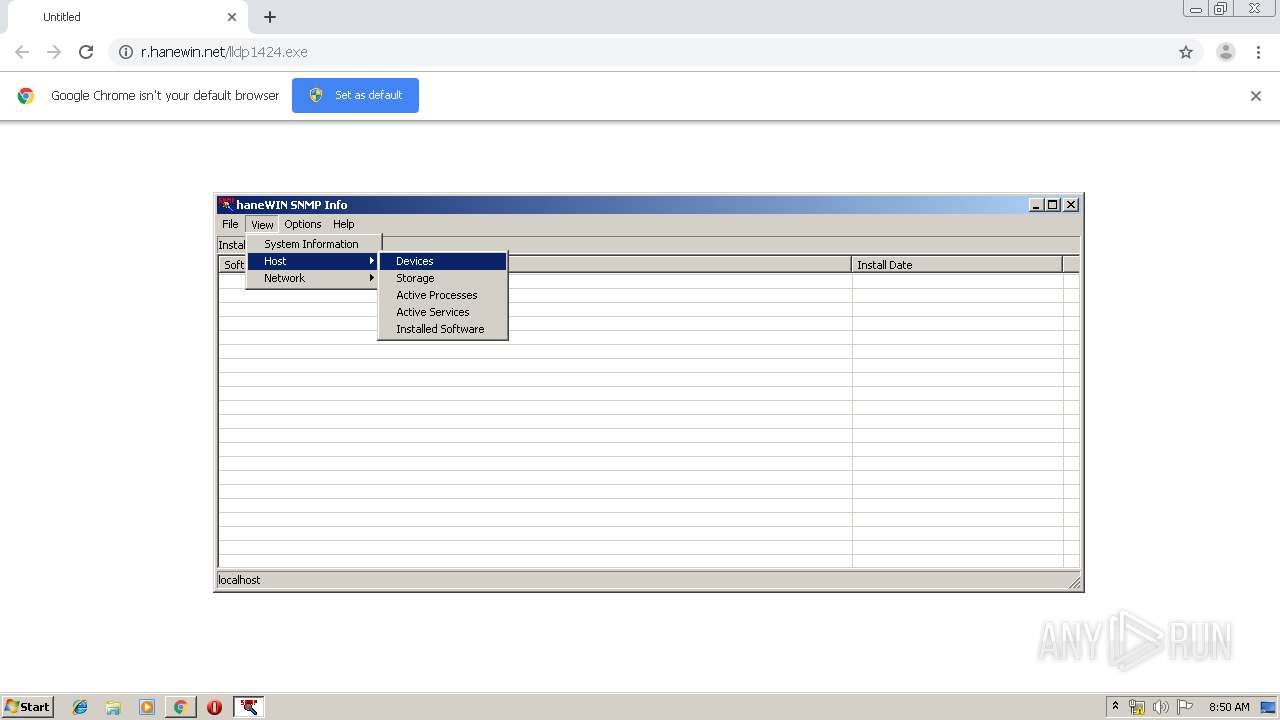
Task: Dismiss the default browser notification bar
Action: click(1256, 96)
